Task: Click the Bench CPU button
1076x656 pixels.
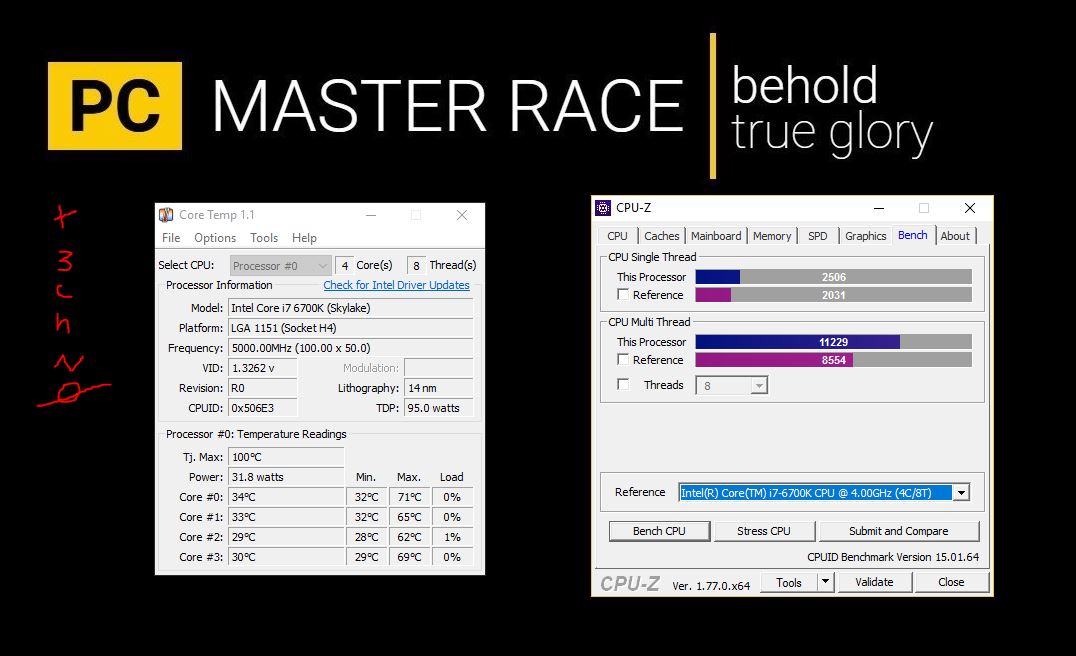Action: [x=659, y=531]
